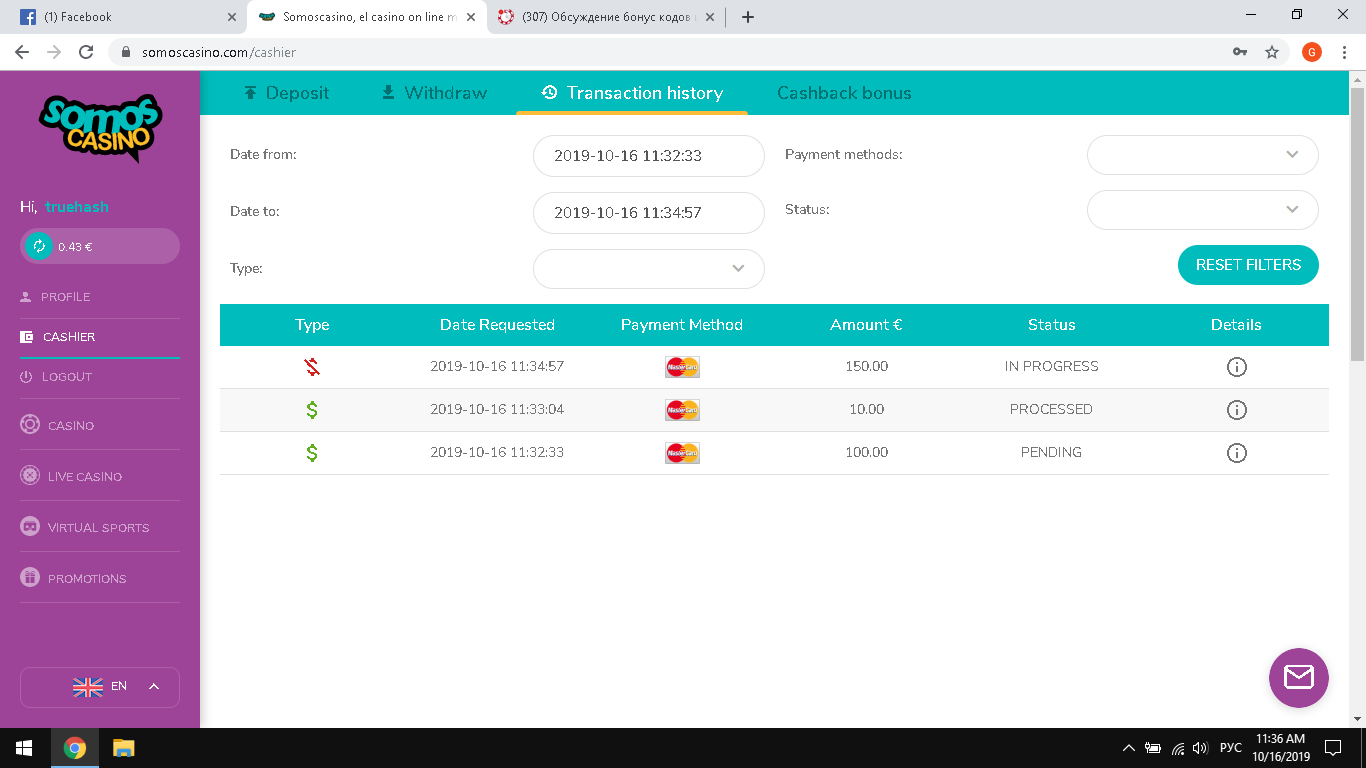
Task: Click the browser back arrow
Action: (x=22, y=52)
